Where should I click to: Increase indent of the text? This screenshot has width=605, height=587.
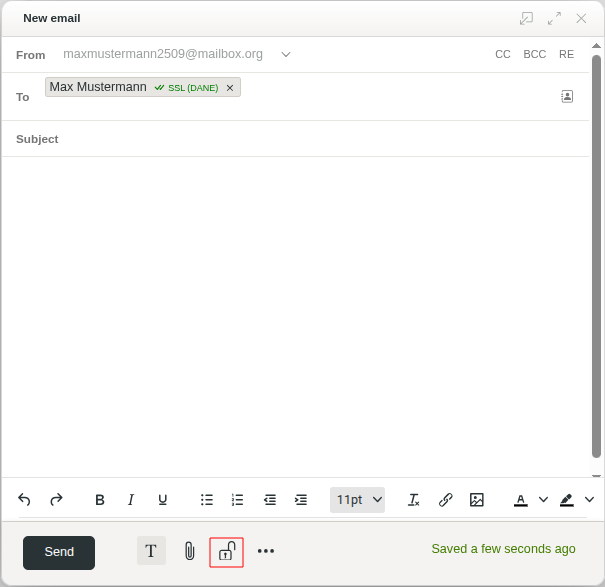[x=300, y=500]
